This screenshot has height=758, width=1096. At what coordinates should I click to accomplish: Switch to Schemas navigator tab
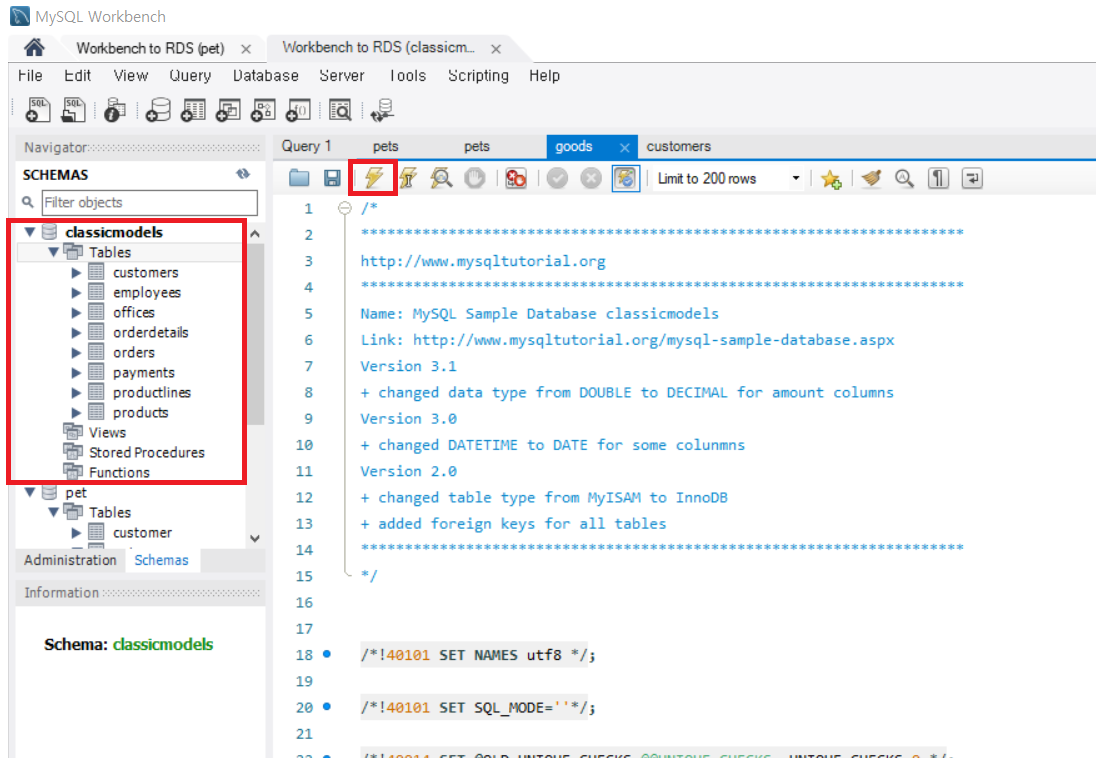[161, 560]
